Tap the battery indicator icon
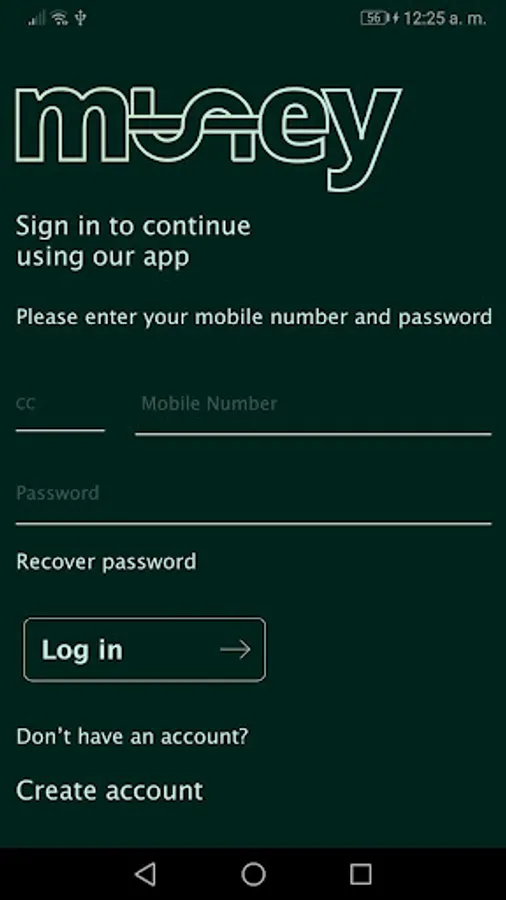506x900 pixels. pyautogui.click(x=374, y=18)
